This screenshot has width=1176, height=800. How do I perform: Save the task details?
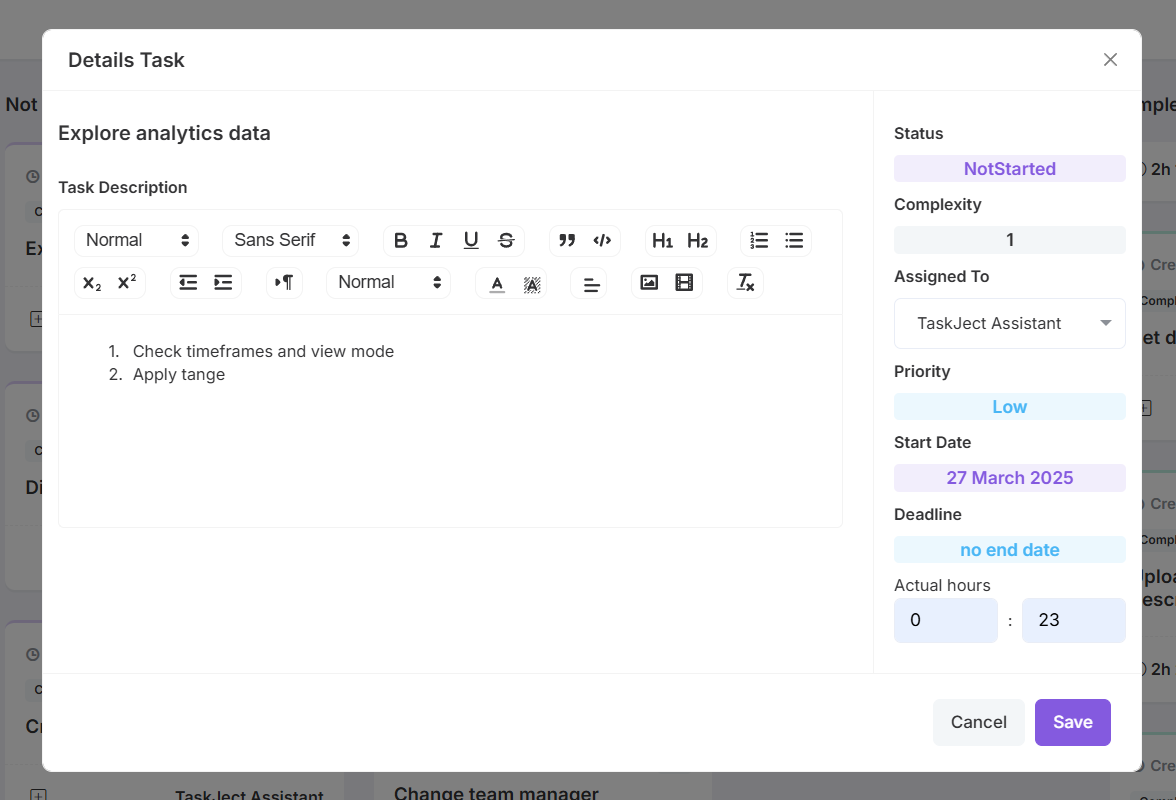tap(1072, 722)
